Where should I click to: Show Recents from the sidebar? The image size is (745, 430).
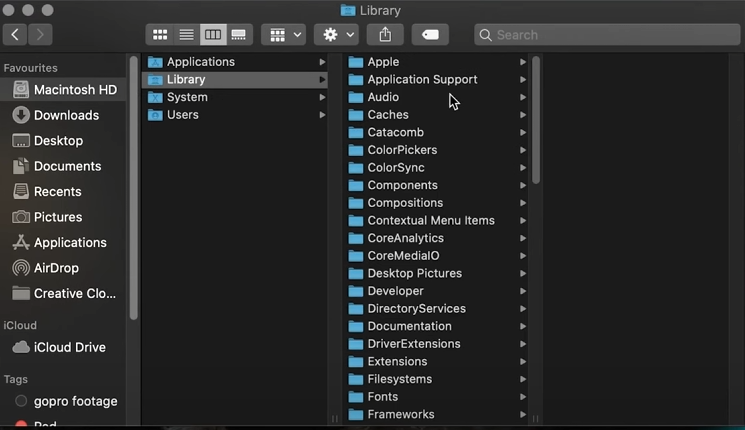[64, 191]
